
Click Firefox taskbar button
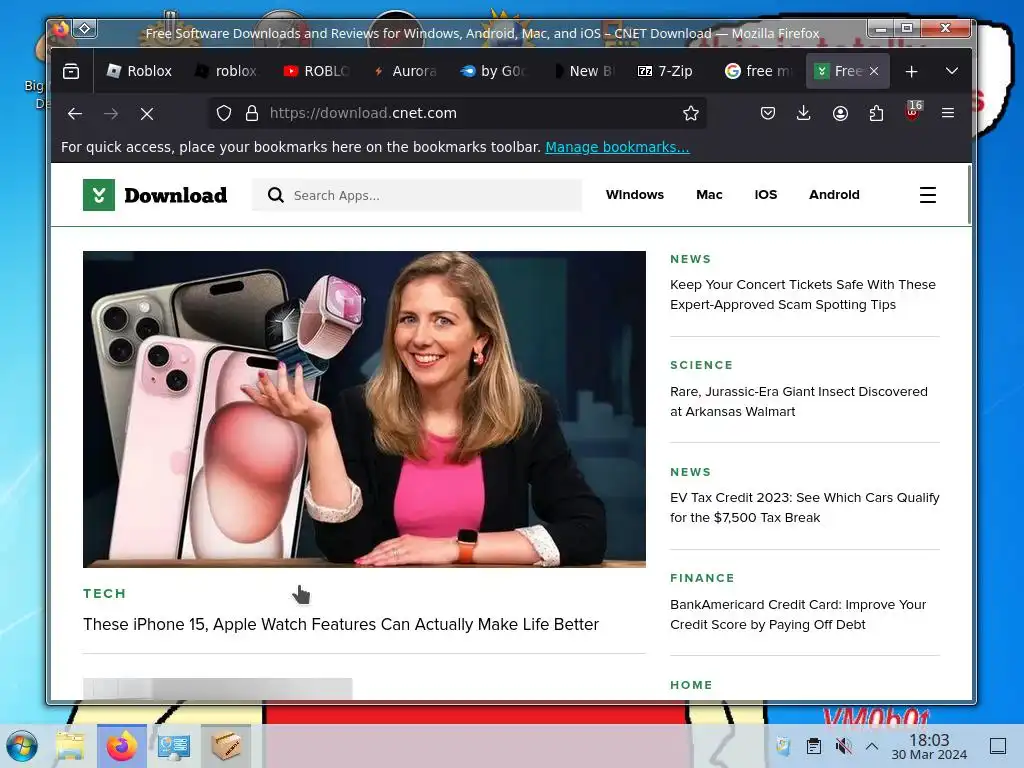(121, 746)
